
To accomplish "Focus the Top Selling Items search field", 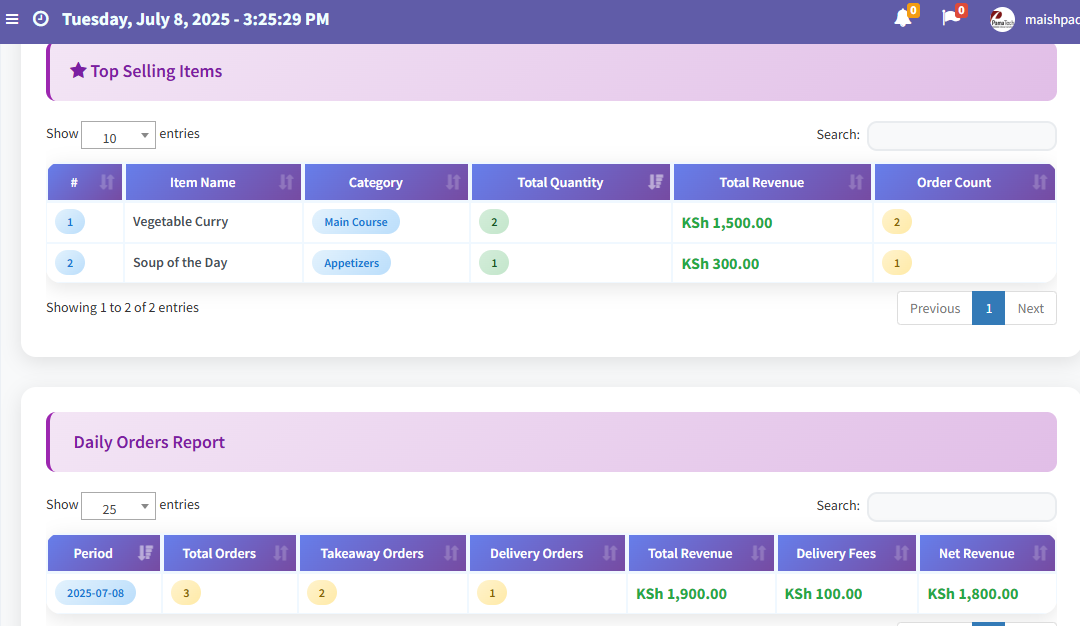I will click(x=961, y=135).
